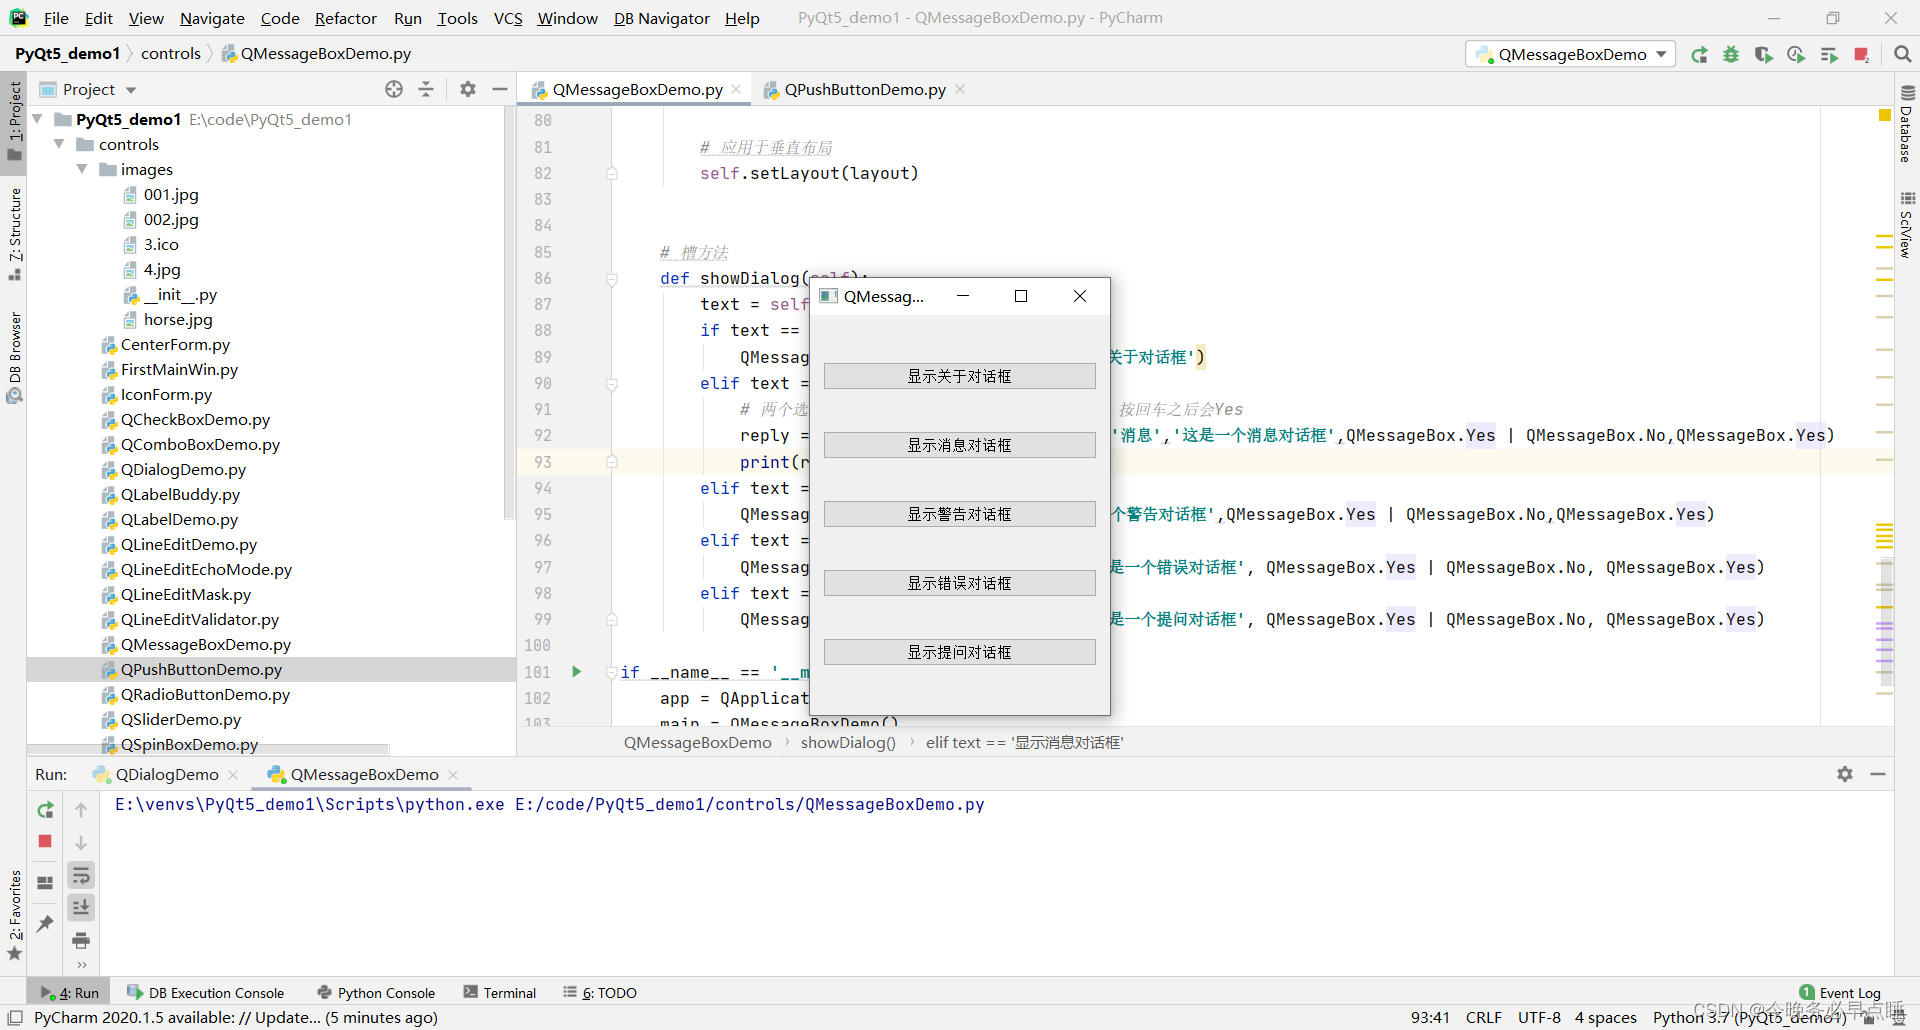This screenshot has height=1030, width=1920.
Task: Click Down the stack trace arrow
Action: click(81, 843)
